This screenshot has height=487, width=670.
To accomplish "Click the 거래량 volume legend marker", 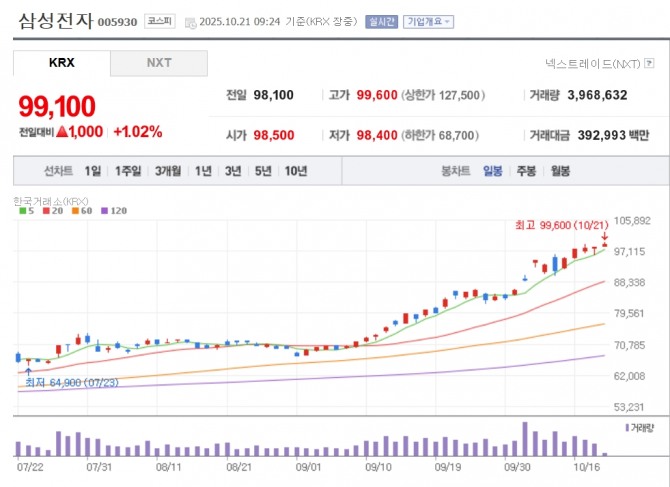I will [627, 427].
